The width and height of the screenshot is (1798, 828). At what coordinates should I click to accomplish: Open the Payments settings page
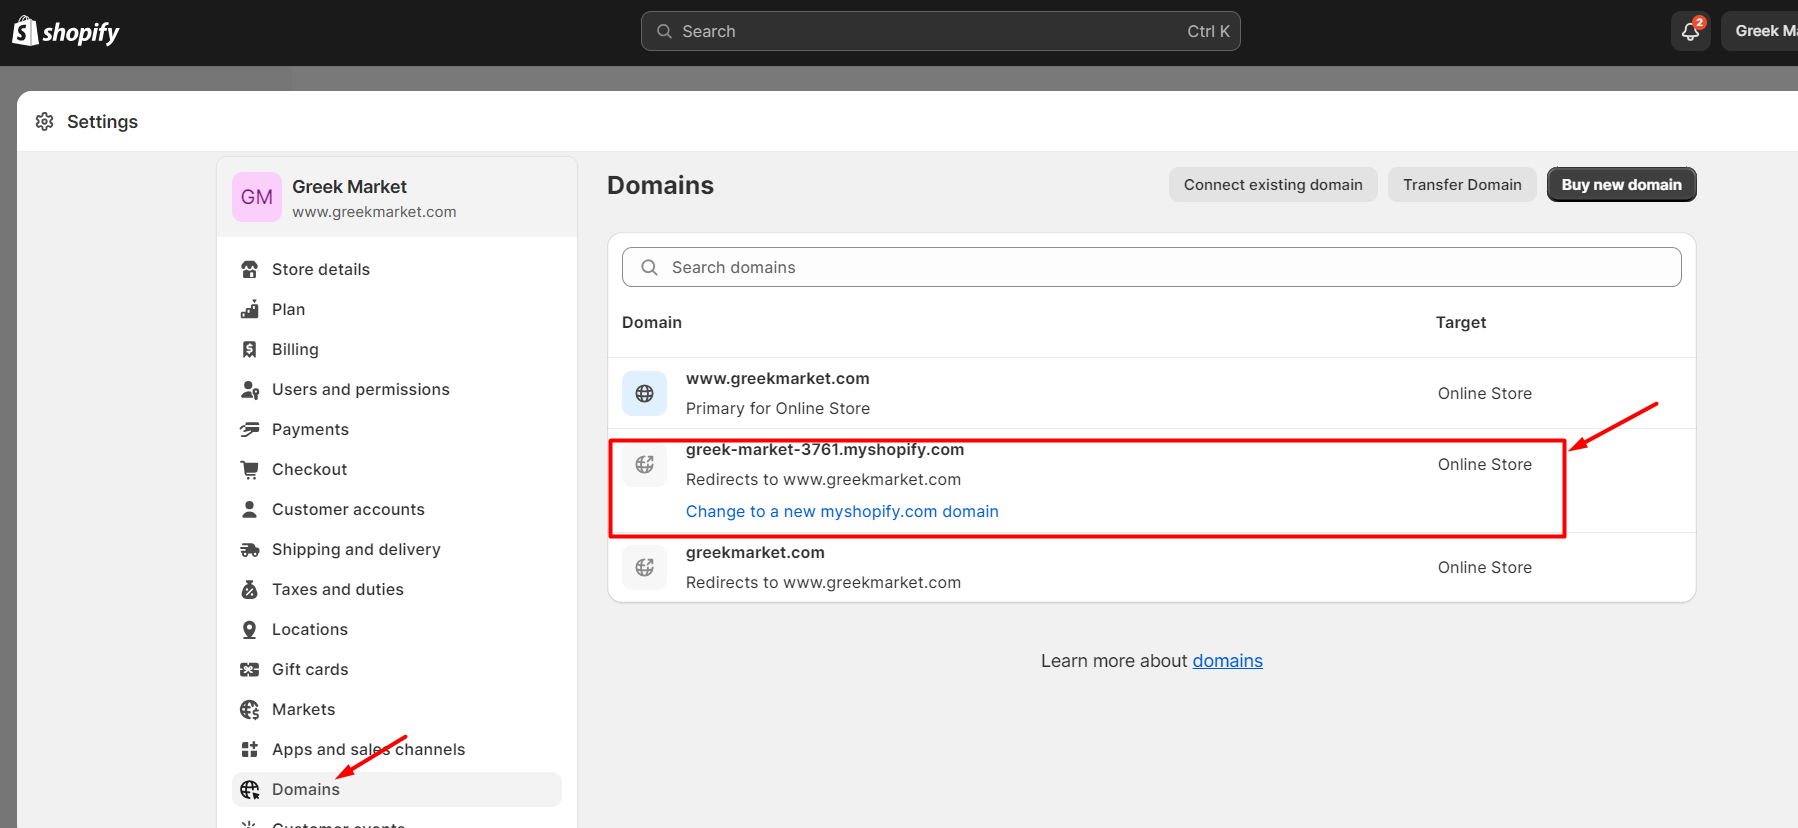310,429
